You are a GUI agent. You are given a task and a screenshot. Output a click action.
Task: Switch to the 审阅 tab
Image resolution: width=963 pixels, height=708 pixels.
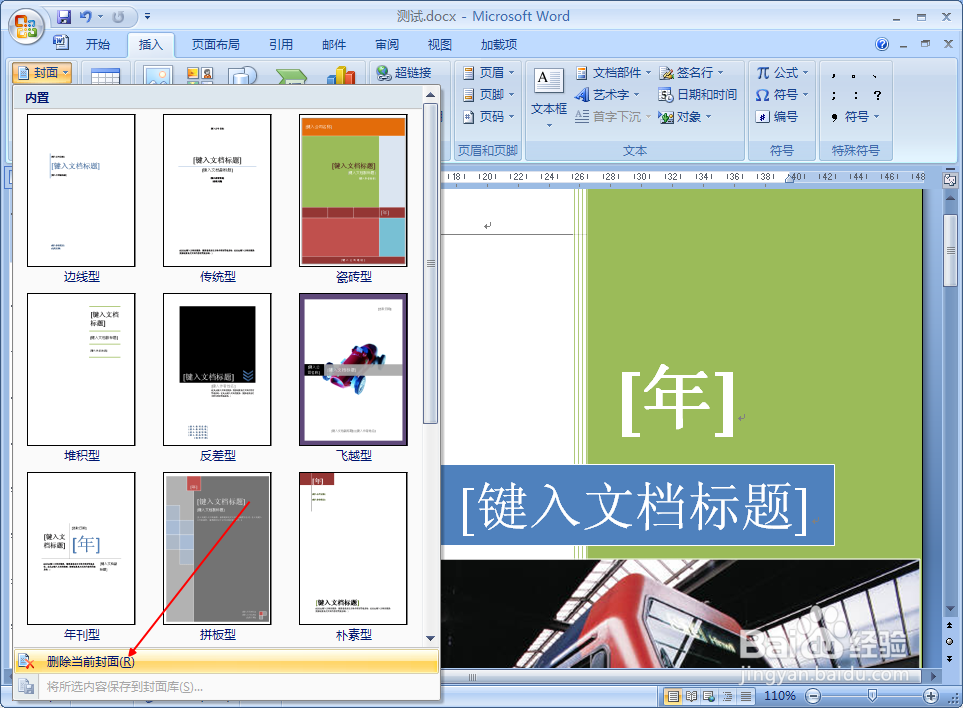pos(387,44)
